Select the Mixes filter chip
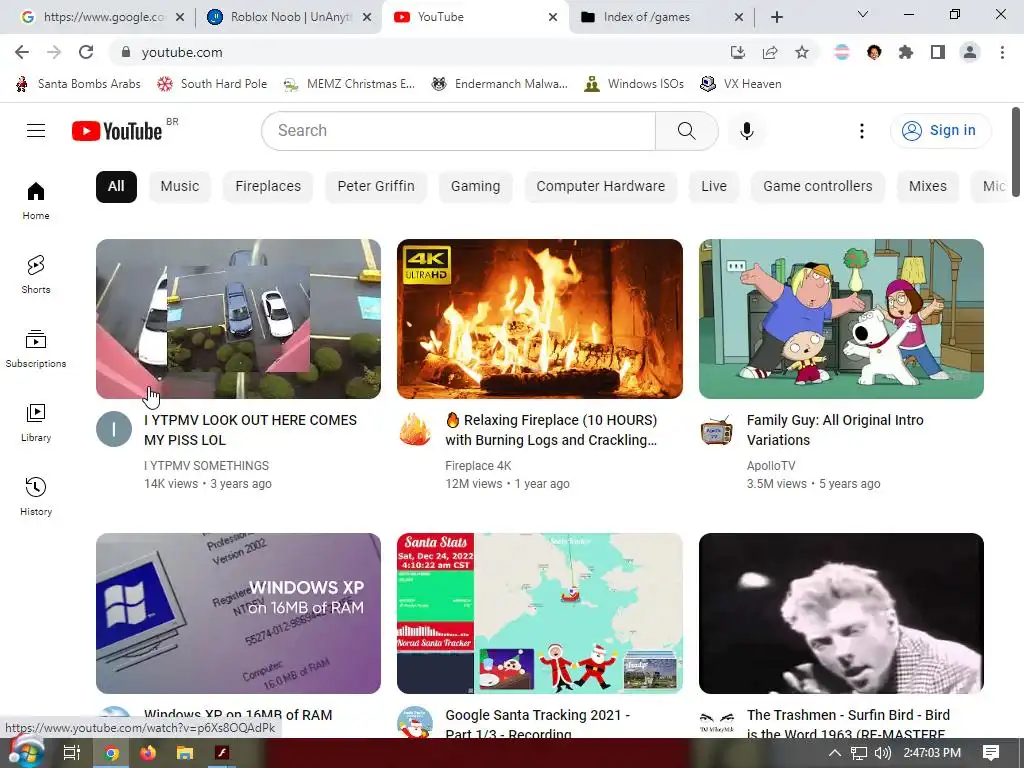This screenshot has width=1024, height=768. click(x=927, y=187)
